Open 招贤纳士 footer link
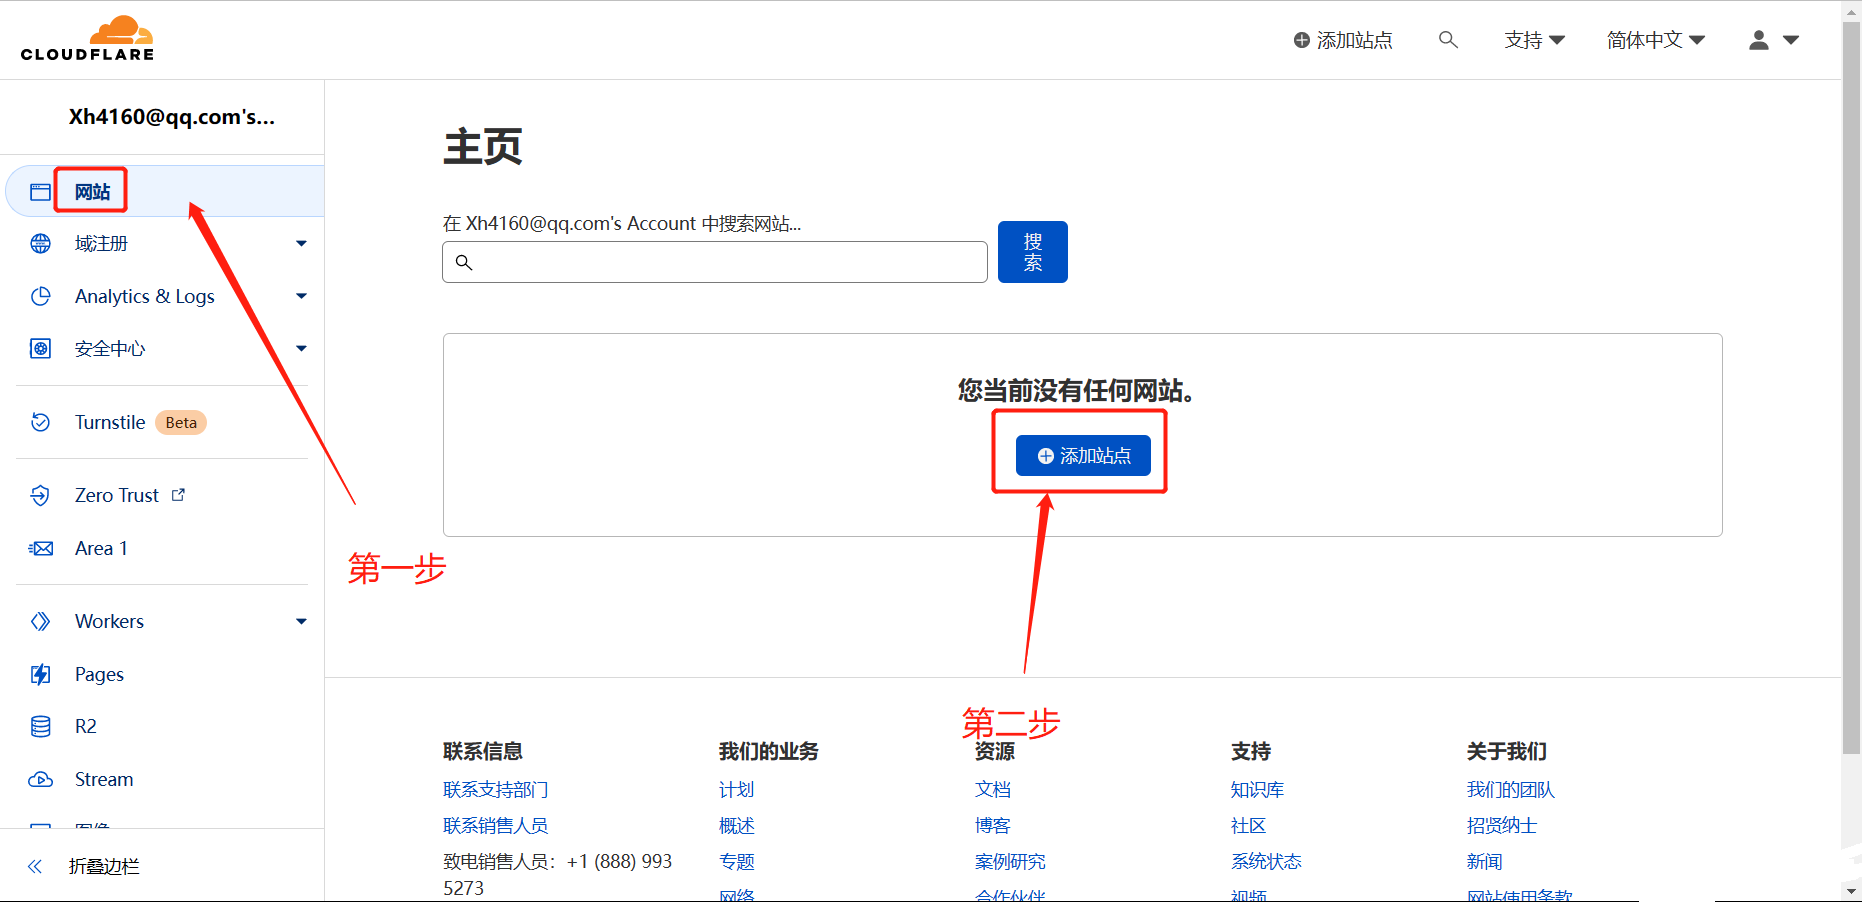 [x=1502, y=825]
